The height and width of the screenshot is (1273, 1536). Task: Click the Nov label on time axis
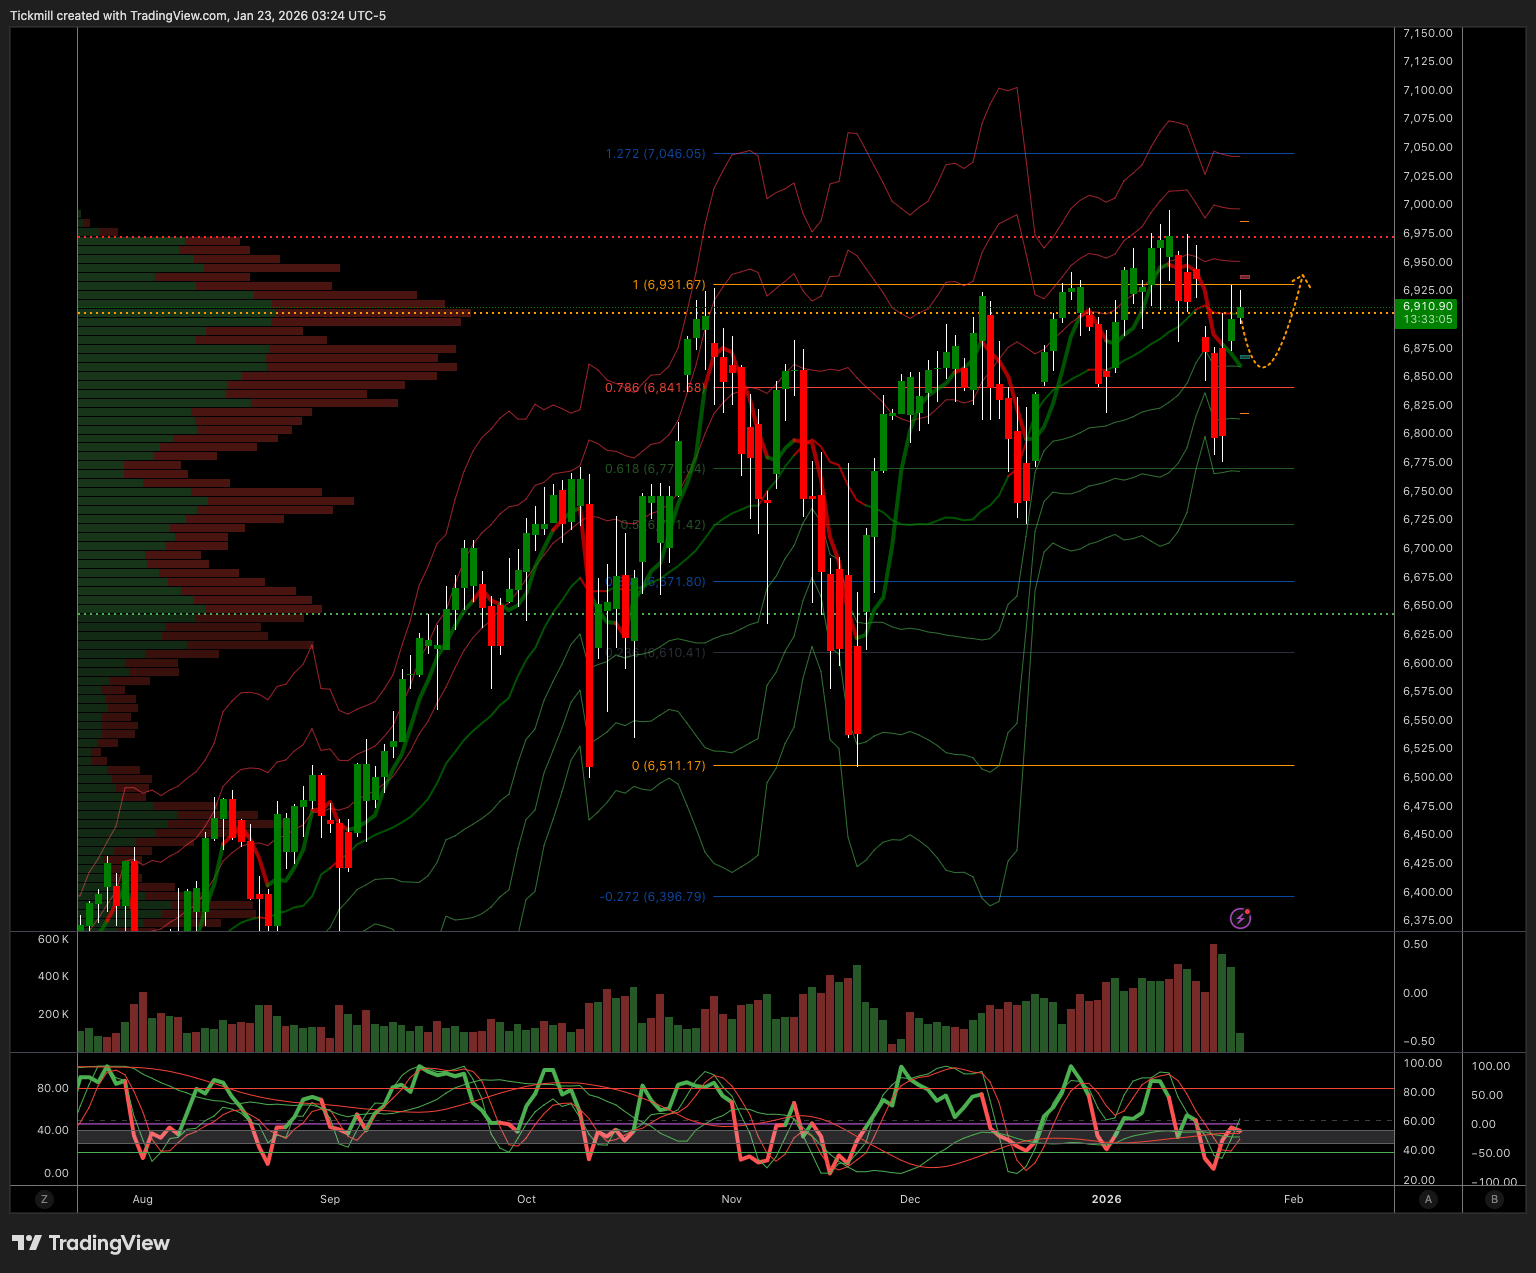point(731,1199)
